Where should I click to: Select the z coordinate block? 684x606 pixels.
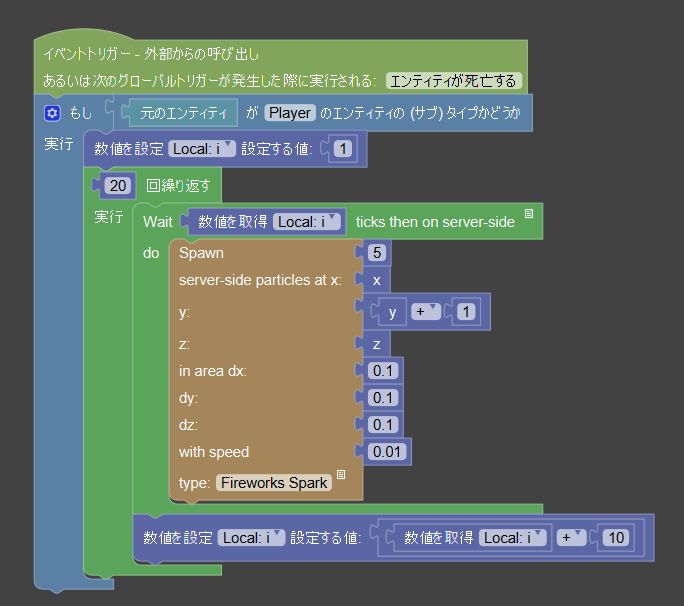(377, 344)
